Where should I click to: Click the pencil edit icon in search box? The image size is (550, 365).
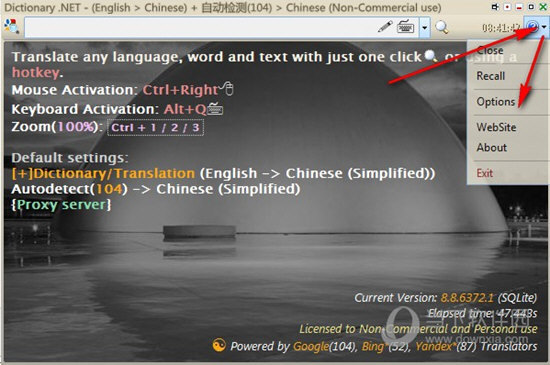point(385,26)
